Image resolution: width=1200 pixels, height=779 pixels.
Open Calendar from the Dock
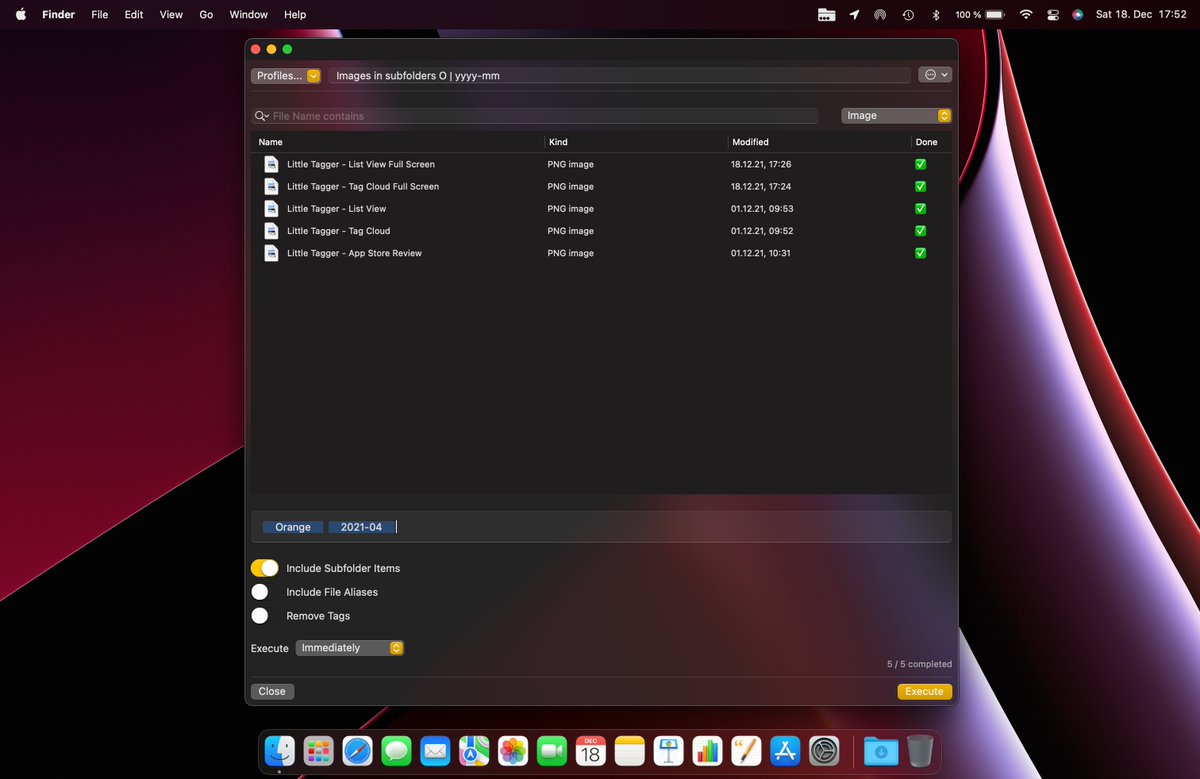tap(590, 749)
